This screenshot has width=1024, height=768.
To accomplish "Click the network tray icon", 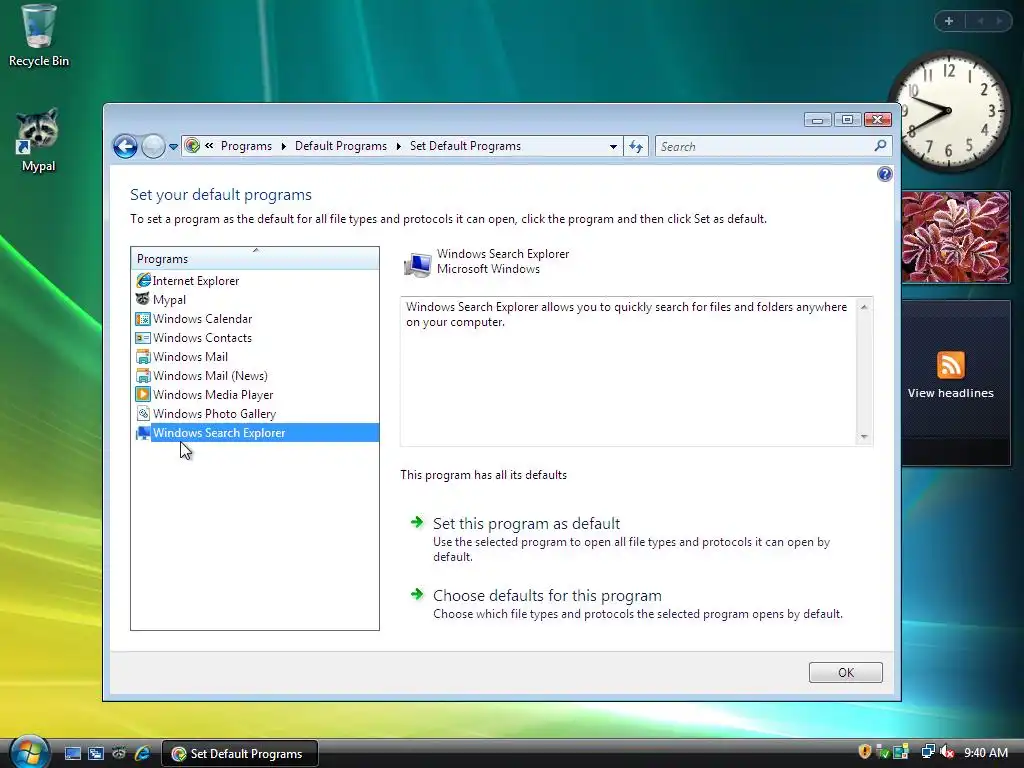I will coord(927,752).
